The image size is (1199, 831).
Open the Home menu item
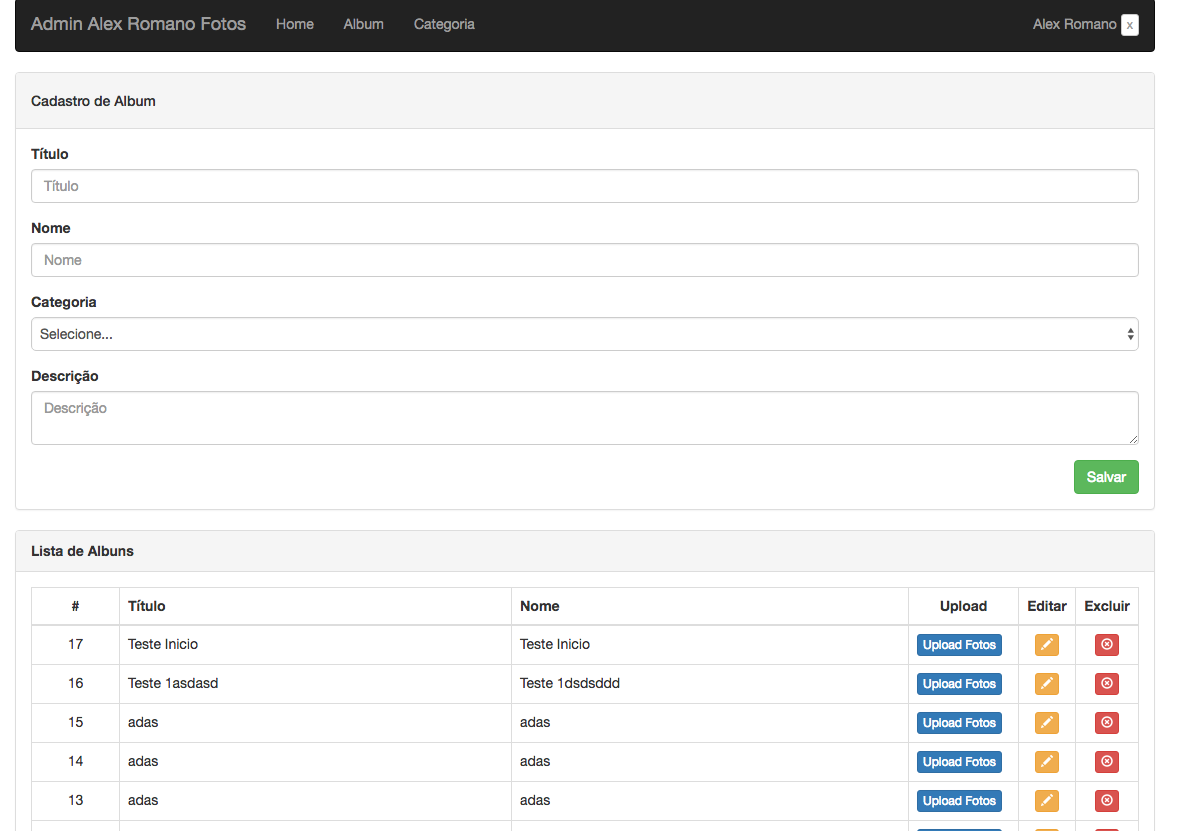(x=294, y=24)
